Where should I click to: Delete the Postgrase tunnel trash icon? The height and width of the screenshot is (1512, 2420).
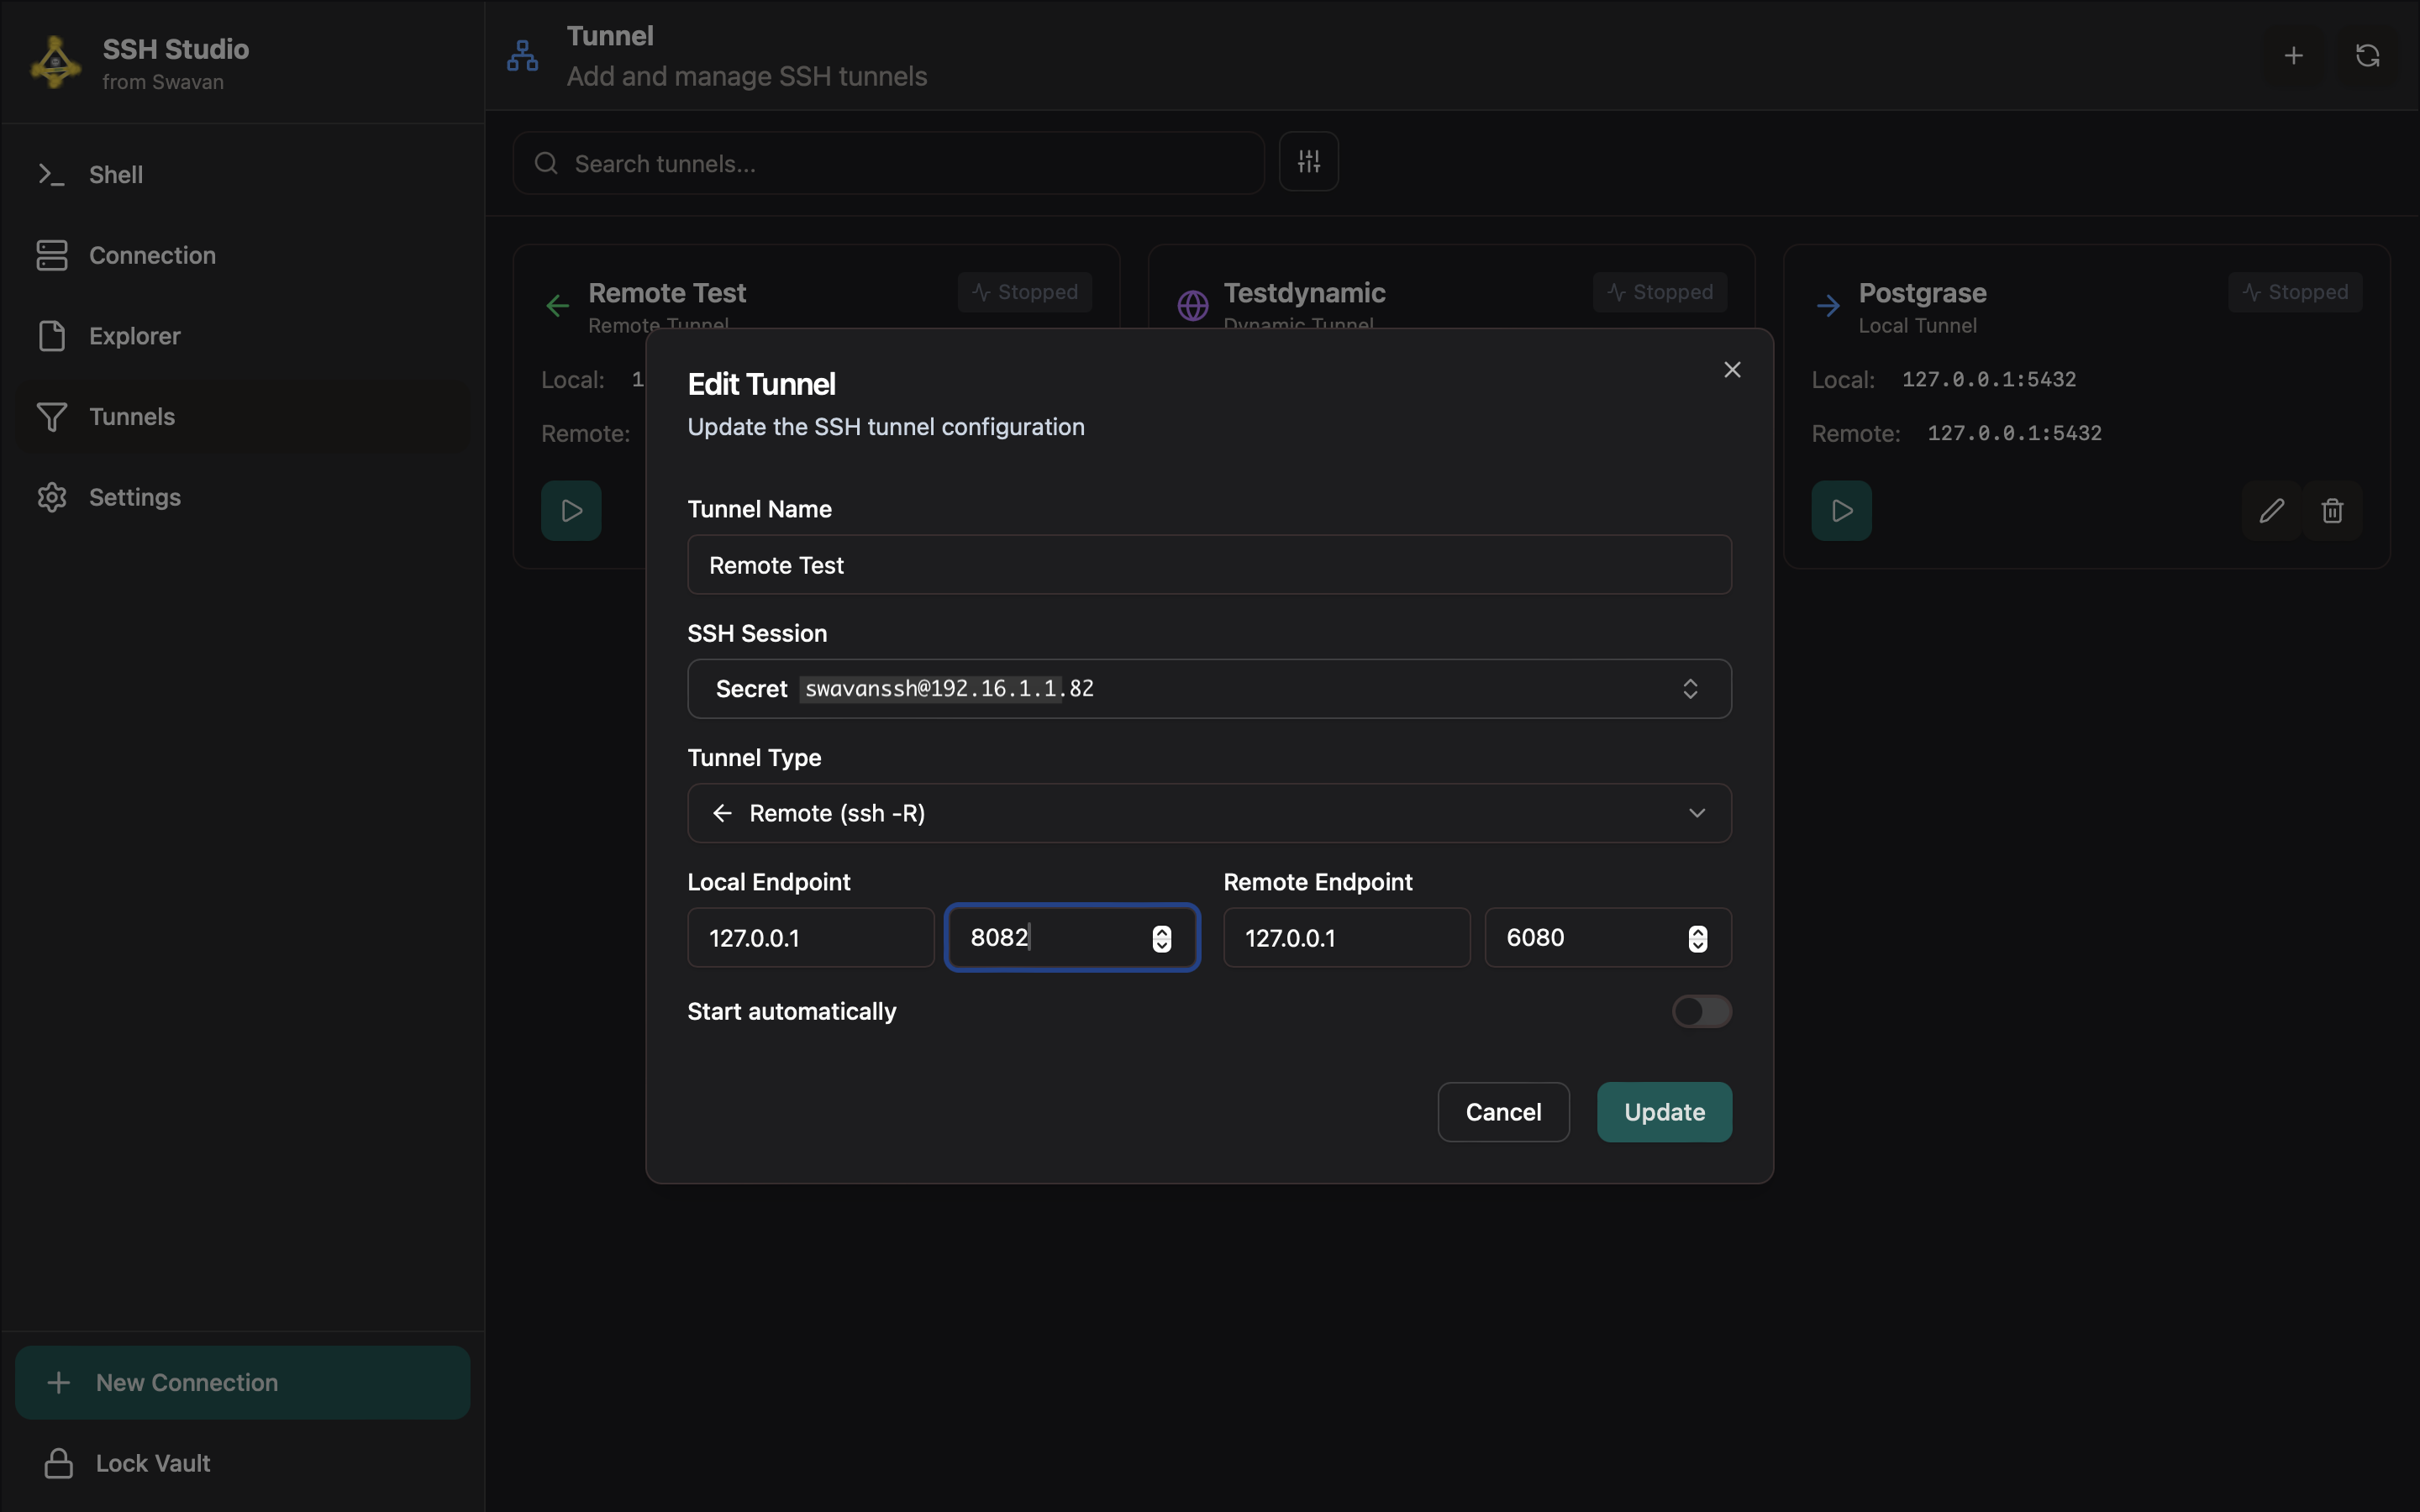2332,511
